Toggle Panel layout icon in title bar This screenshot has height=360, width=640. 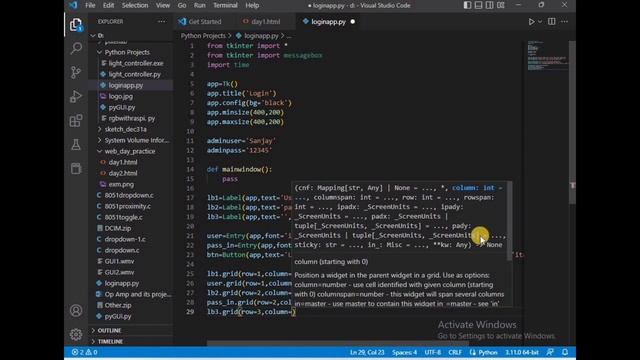pyautogui.click(x=478, y=5)
